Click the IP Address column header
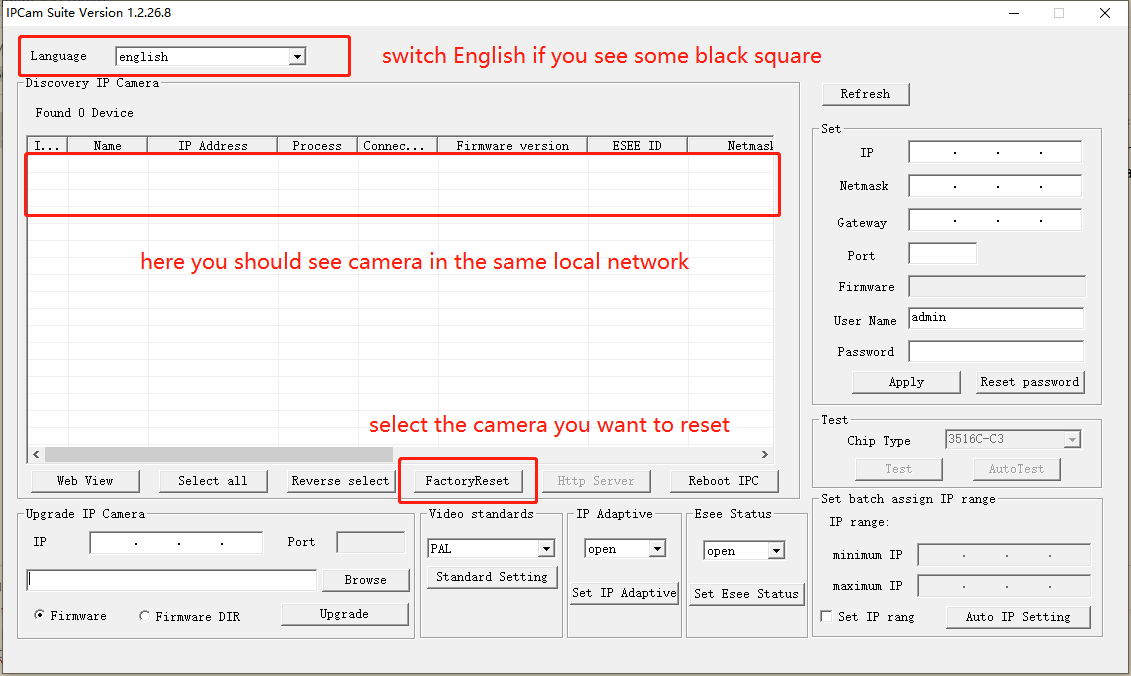1131x676 pixels. point(212,146)
